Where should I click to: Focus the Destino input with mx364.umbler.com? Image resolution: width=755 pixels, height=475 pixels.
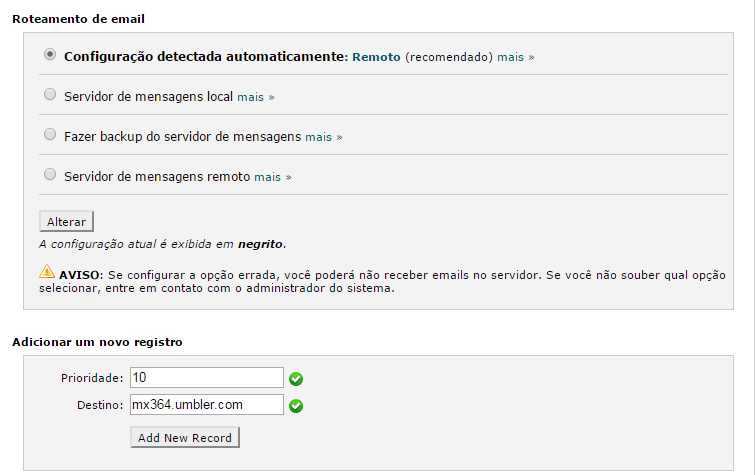207,404
